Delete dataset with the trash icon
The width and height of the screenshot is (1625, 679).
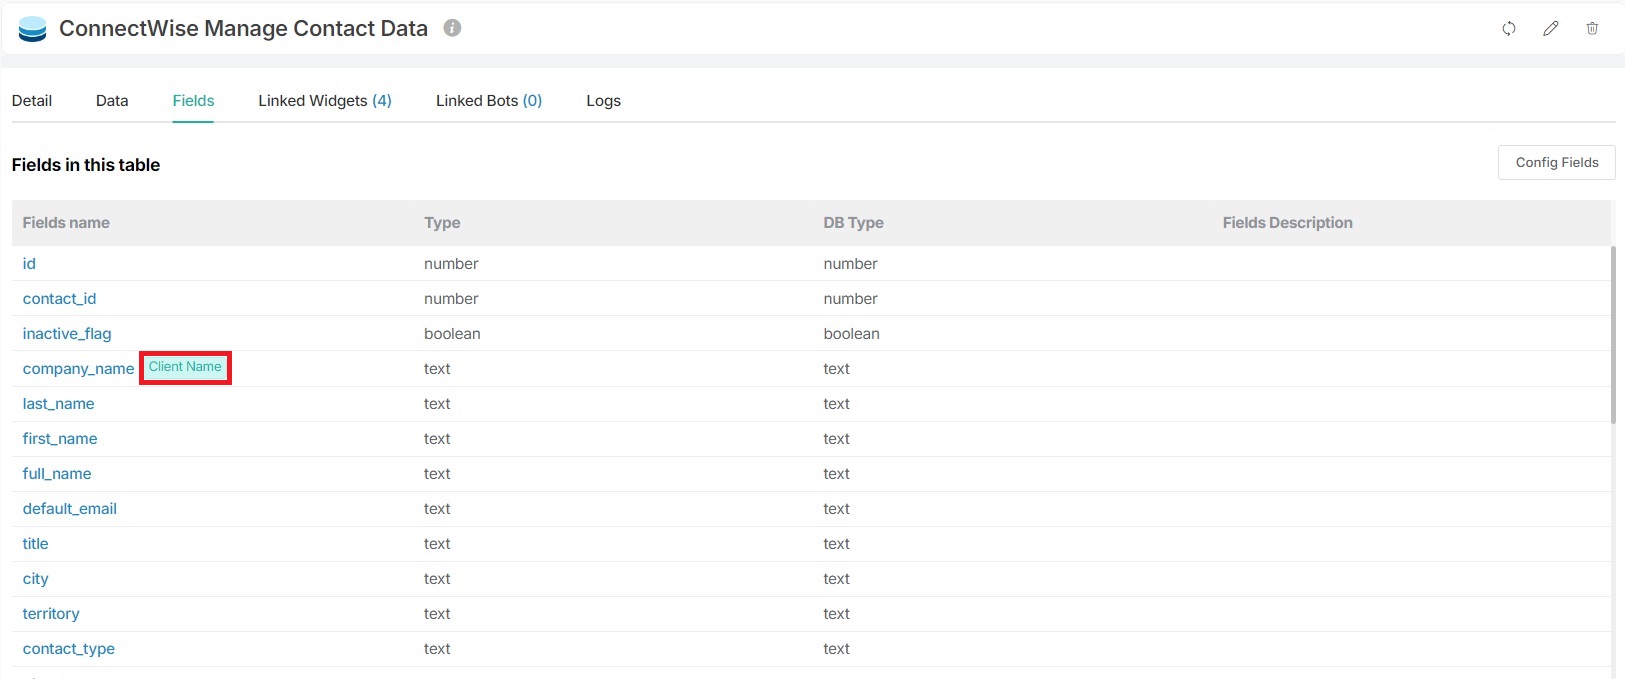click(1592, 28)
